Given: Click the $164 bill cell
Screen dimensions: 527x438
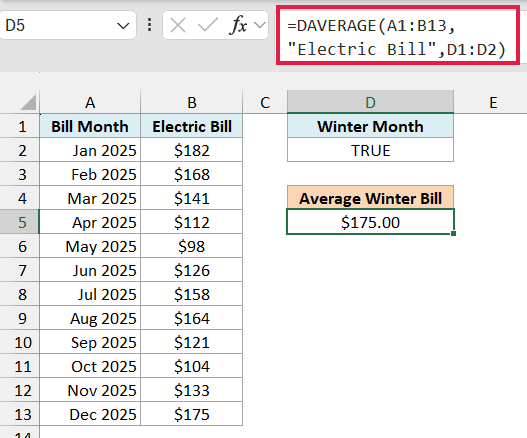Looking at the screenshot, I should pyautogui.click(x=192, y=318).
